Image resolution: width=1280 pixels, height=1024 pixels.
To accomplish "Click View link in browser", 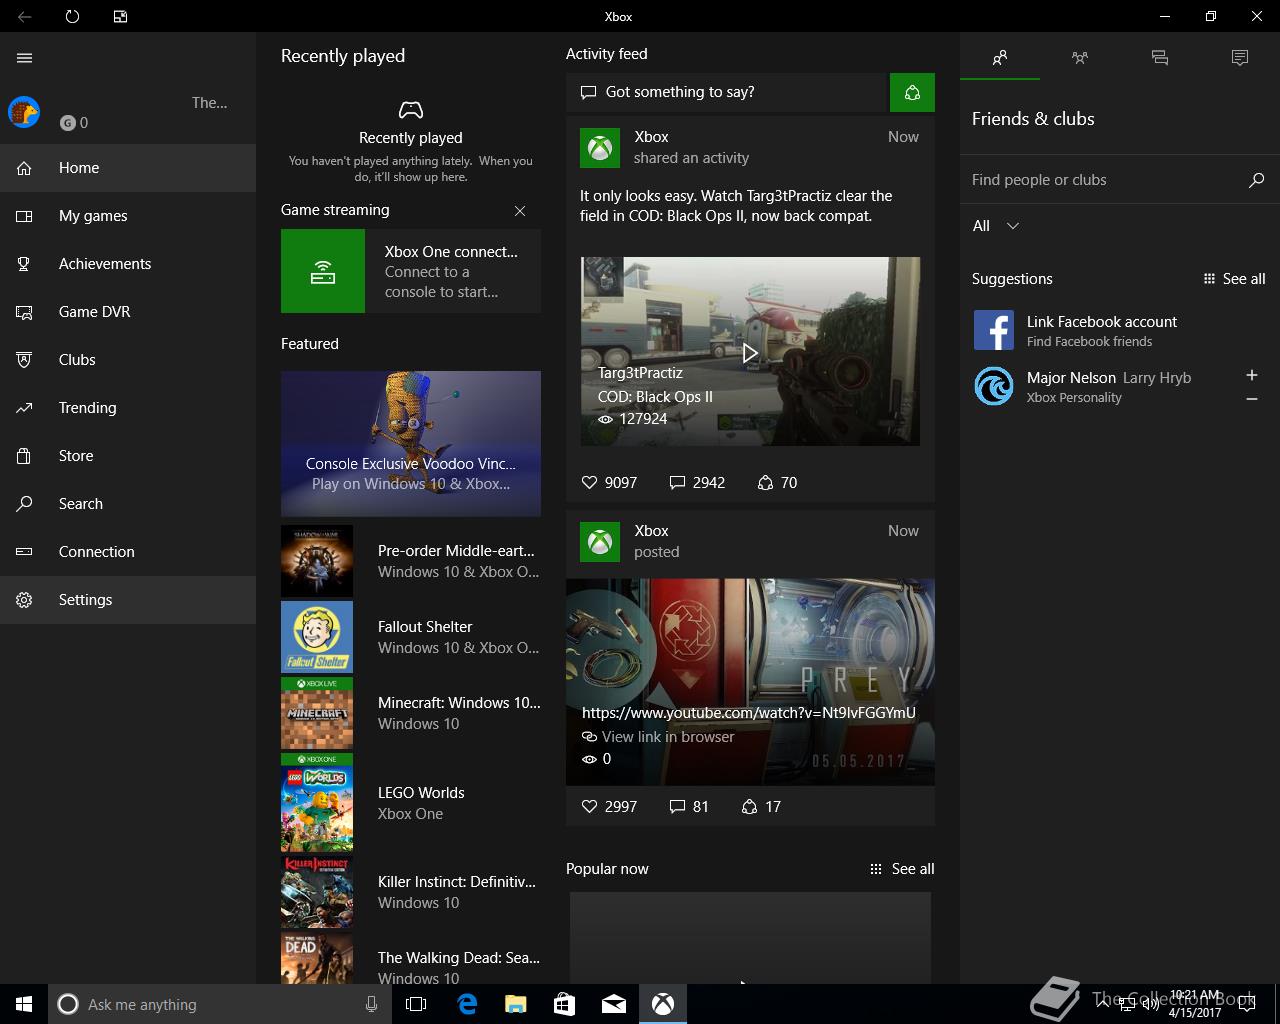I will (x=658, y=737).
